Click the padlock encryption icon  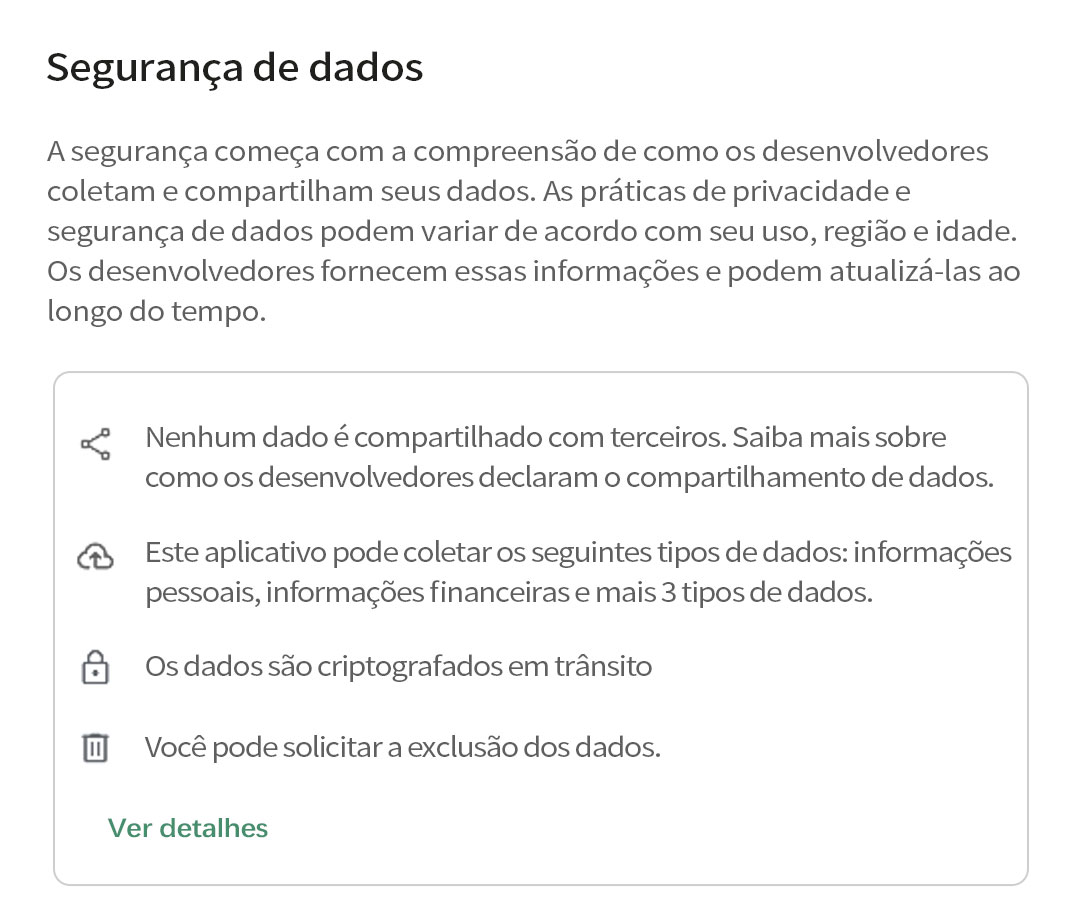pos(95,667)
